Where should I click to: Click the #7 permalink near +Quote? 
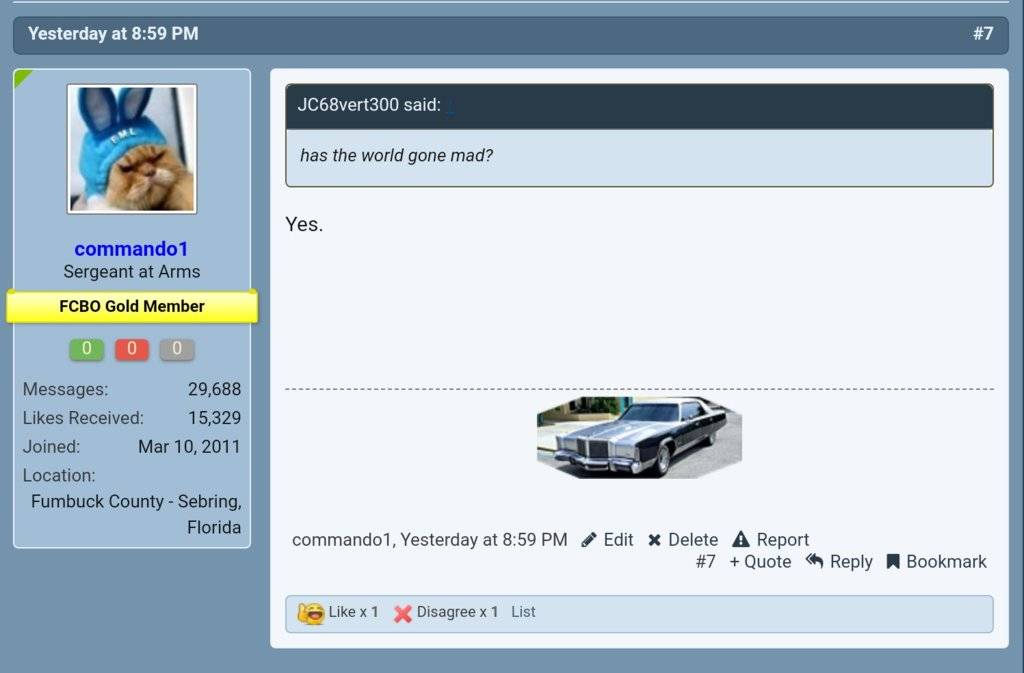707,562
